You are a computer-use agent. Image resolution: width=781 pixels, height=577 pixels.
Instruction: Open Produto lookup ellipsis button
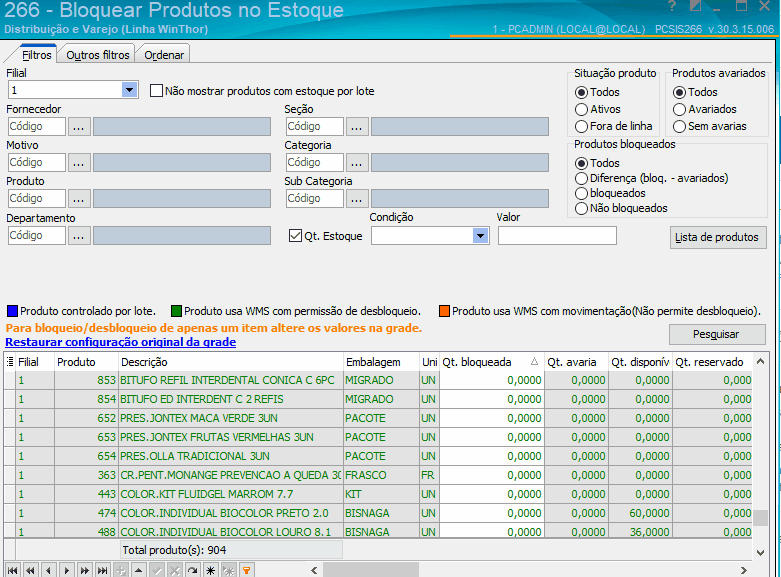click(79, 198)
